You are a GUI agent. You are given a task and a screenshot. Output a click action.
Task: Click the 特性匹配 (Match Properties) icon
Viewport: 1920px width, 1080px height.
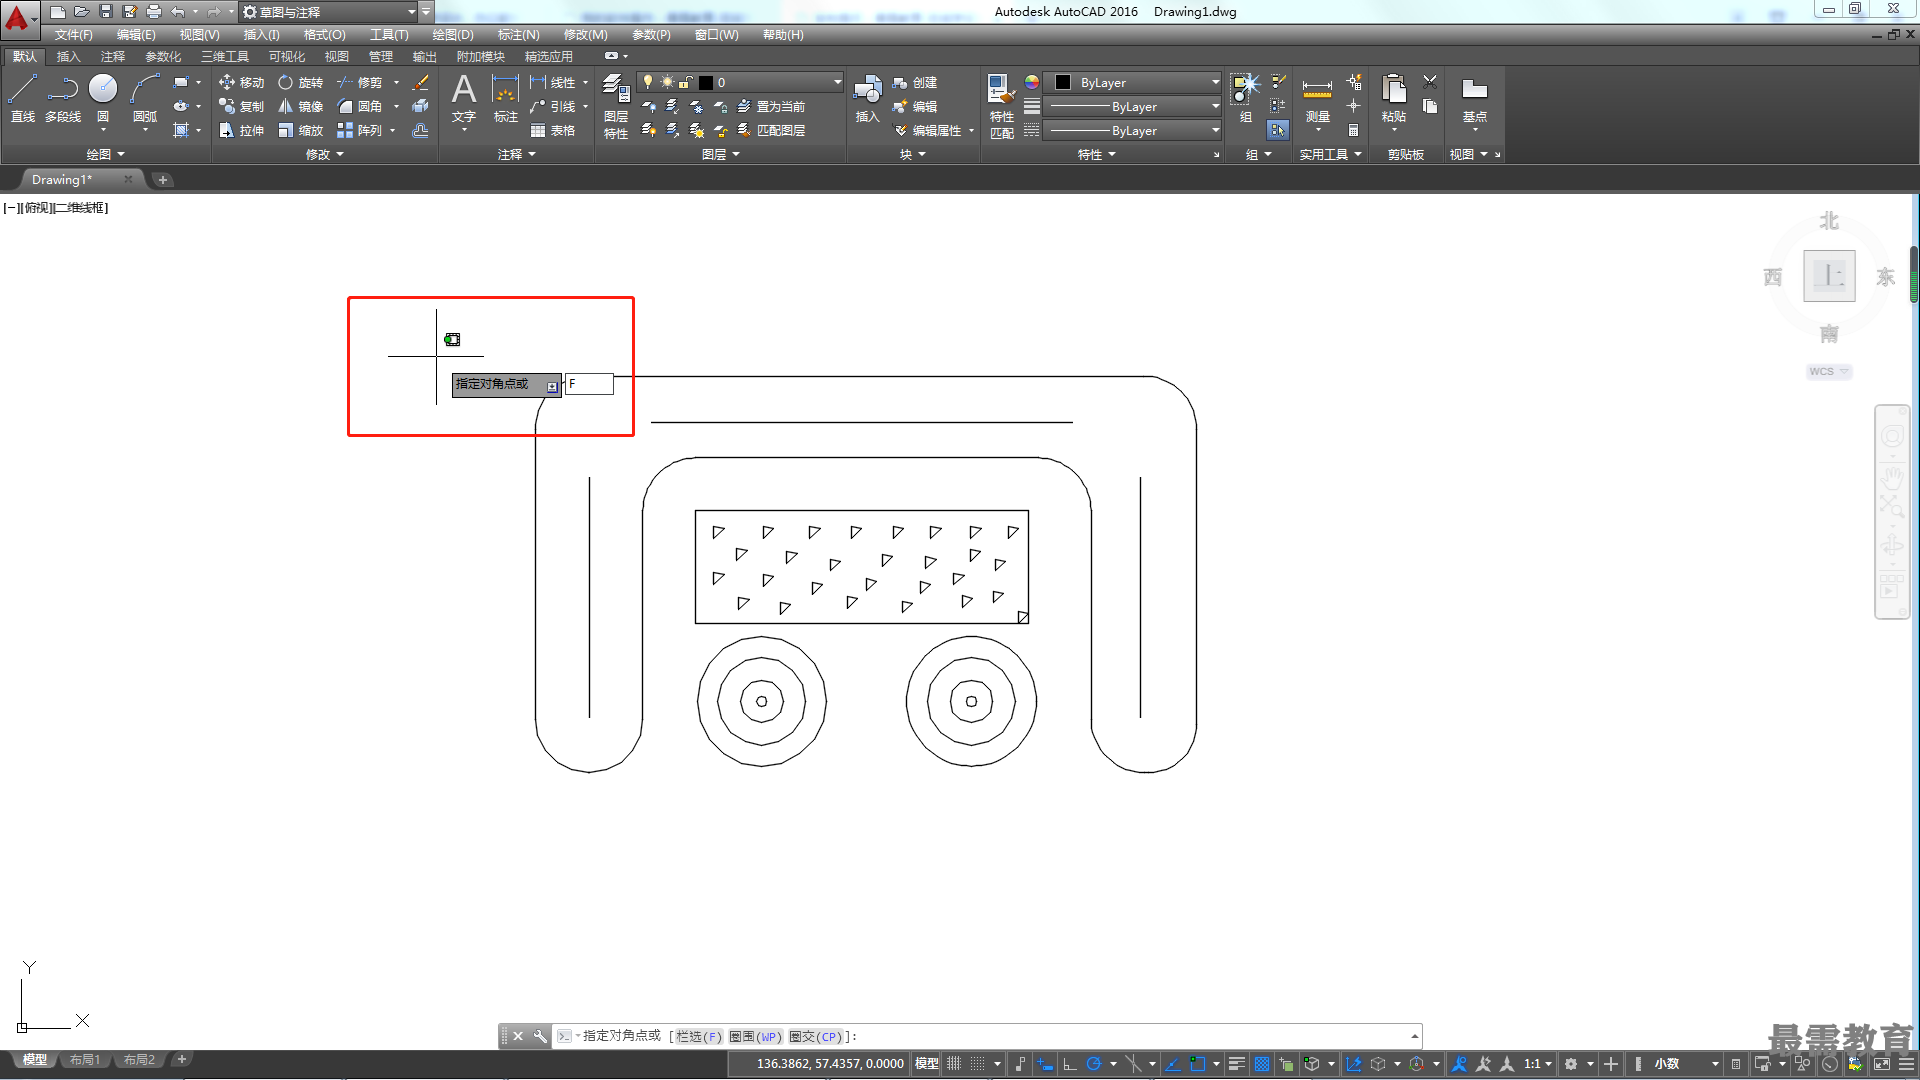1001,105
